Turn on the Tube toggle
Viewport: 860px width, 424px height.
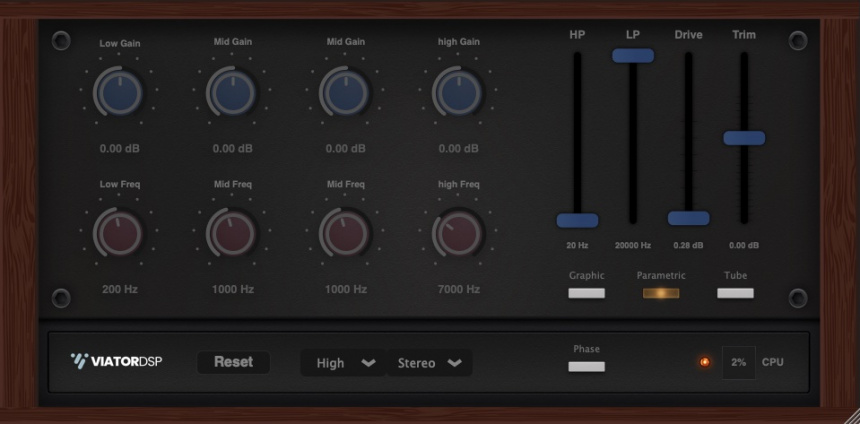[735, 293]
